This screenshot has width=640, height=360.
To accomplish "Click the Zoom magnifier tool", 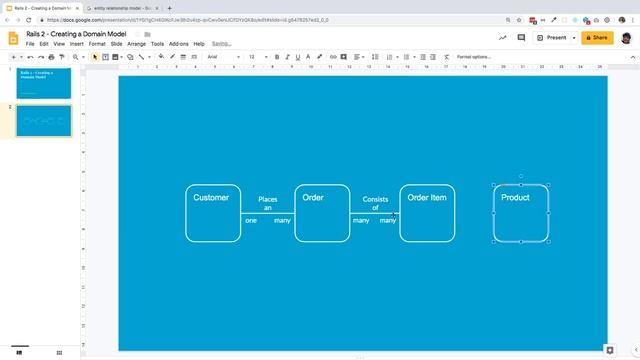I will [x=76, y=57].
